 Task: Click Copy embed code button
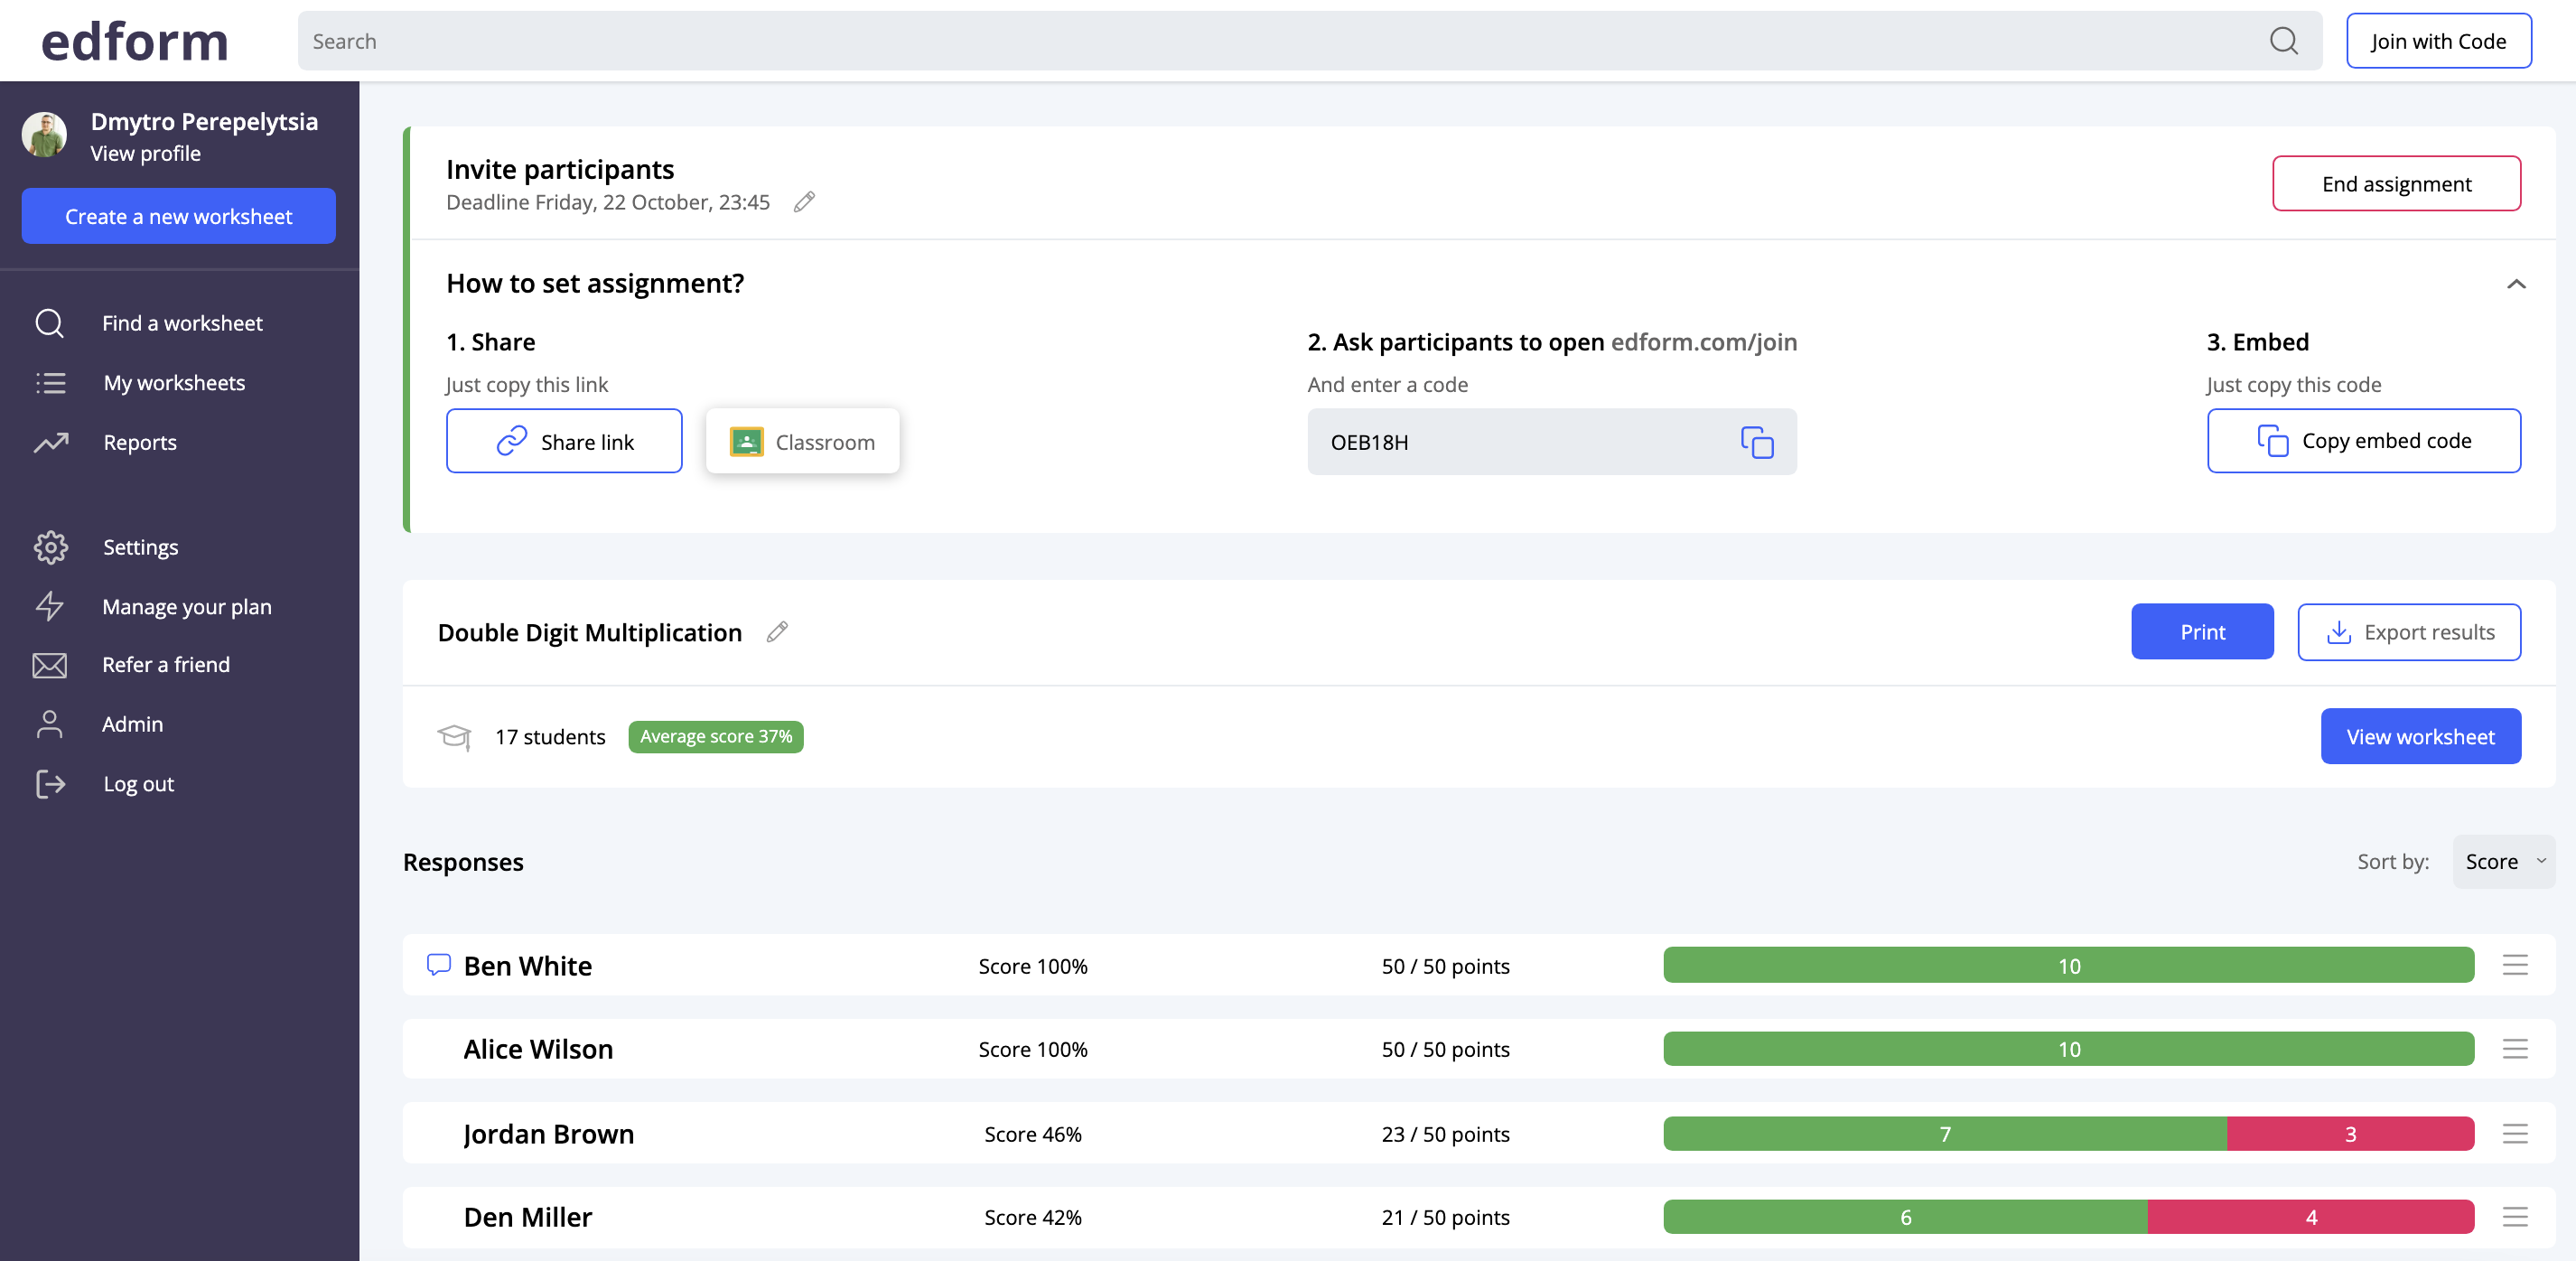tap(2364, 441)
